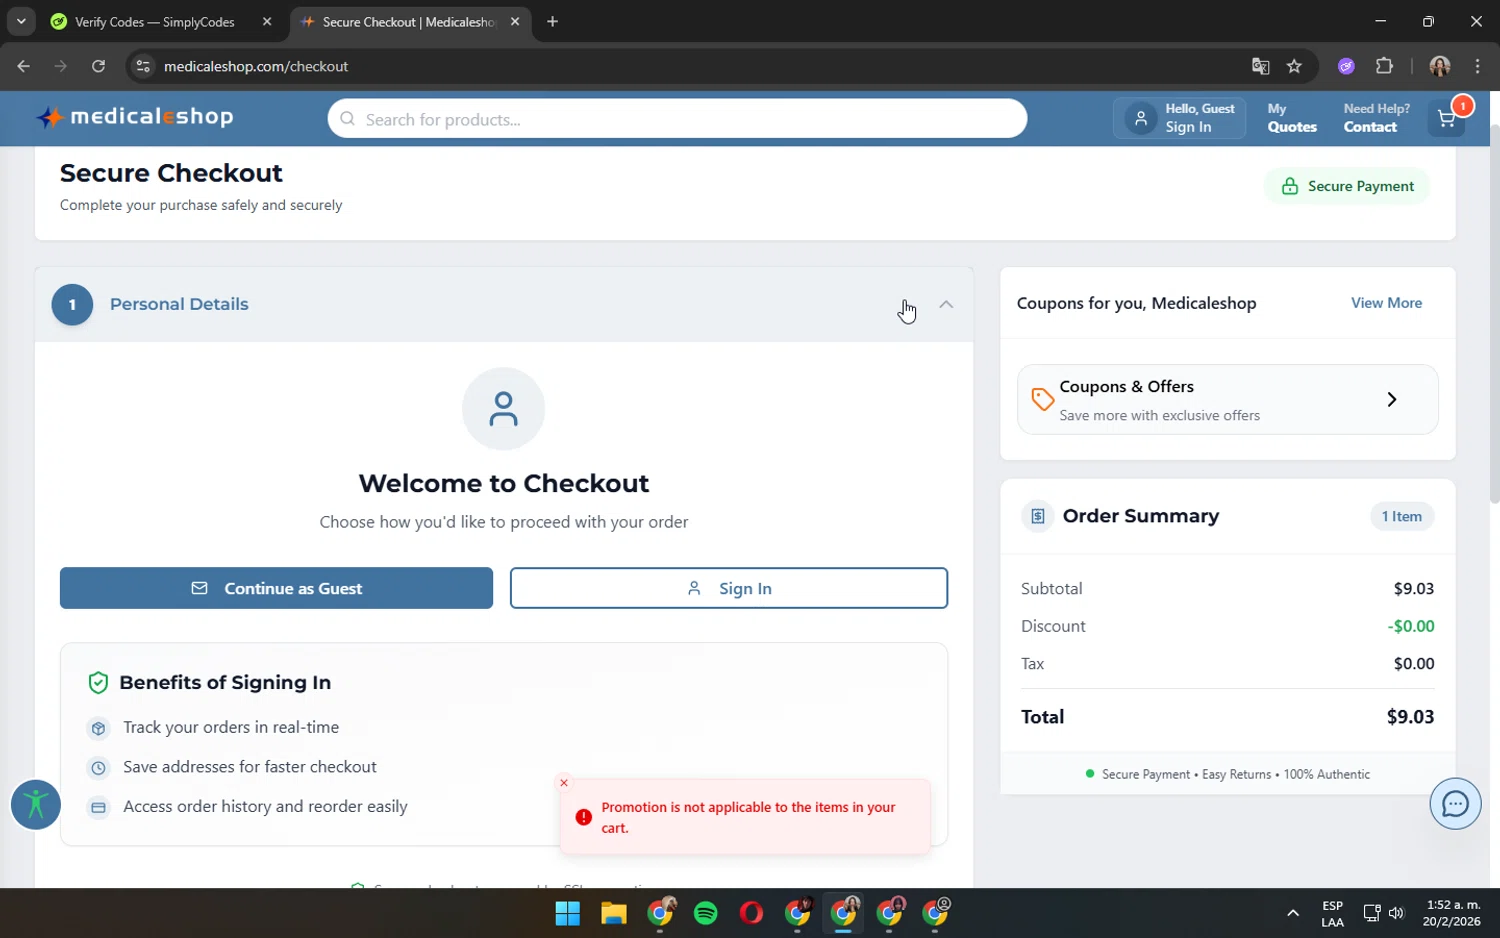The height and width of the screenshot is (938, 1500).
Task: Switch the ESP LAA keyboard language
Action: coord(1332,913)
